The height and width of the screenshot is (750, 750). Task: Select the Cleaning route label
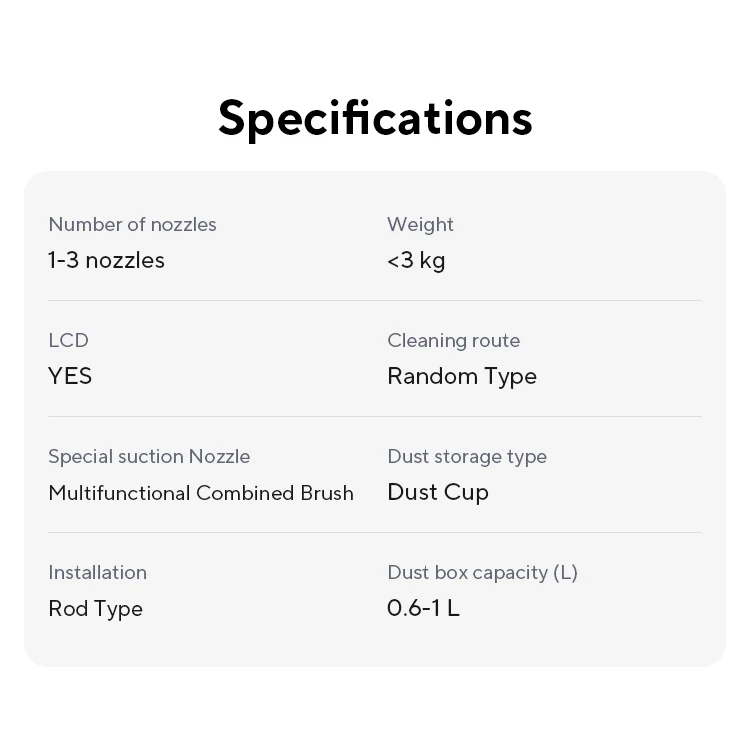453,340
